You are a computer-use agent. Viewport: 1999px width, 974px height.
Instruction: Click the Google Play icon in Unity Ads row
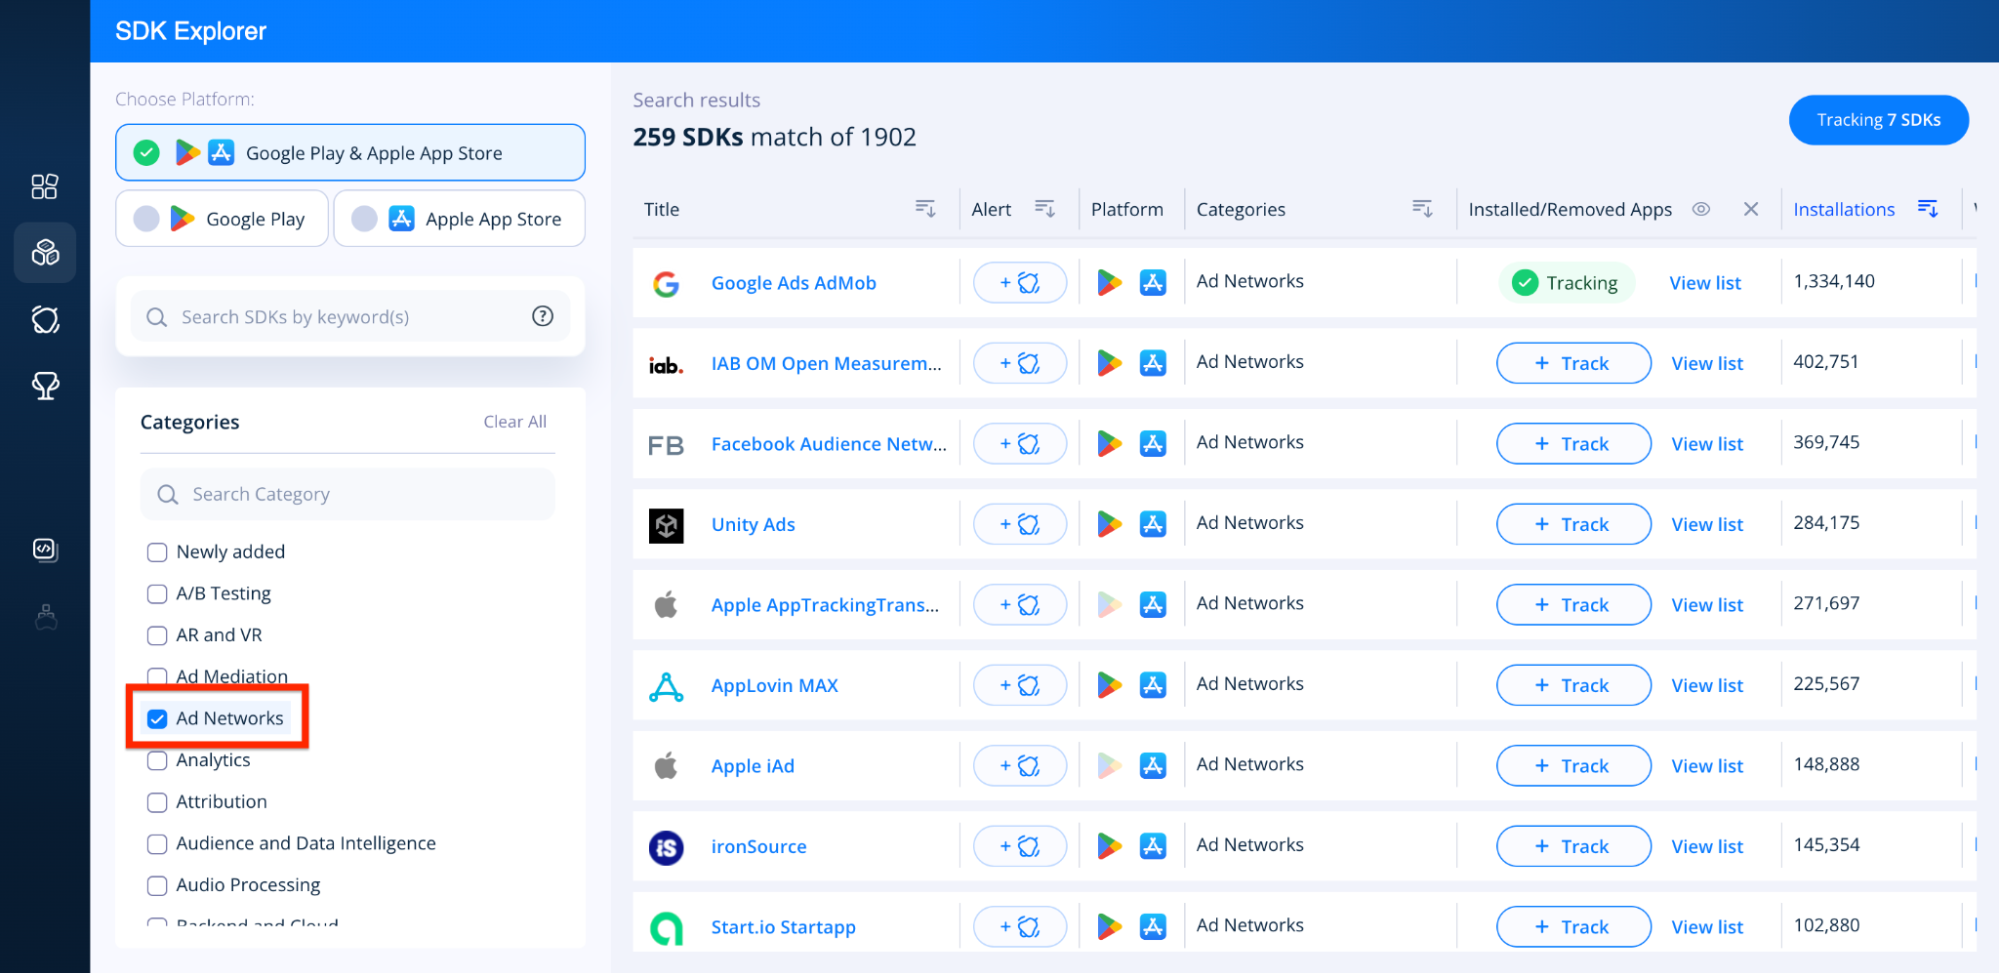tap(1109, 524)
